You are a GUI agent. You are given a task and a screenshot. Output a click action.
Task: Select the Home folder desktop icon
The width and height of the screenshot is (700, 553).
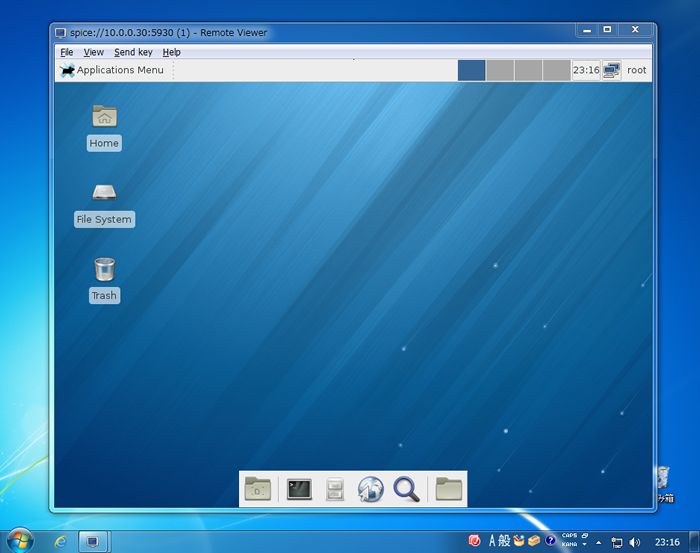[x=104, y=128]
